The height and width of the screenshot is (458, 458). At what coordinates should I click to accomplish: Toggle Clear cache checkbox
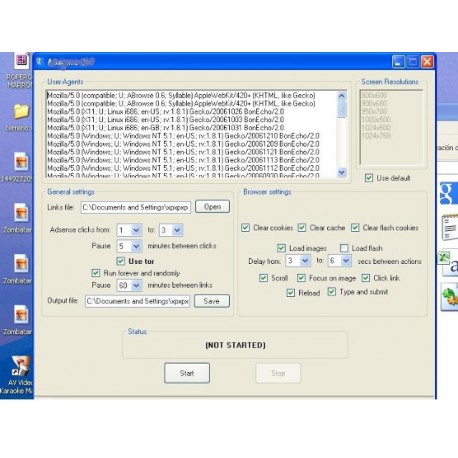pyautogui.click(x=302, y=228)
